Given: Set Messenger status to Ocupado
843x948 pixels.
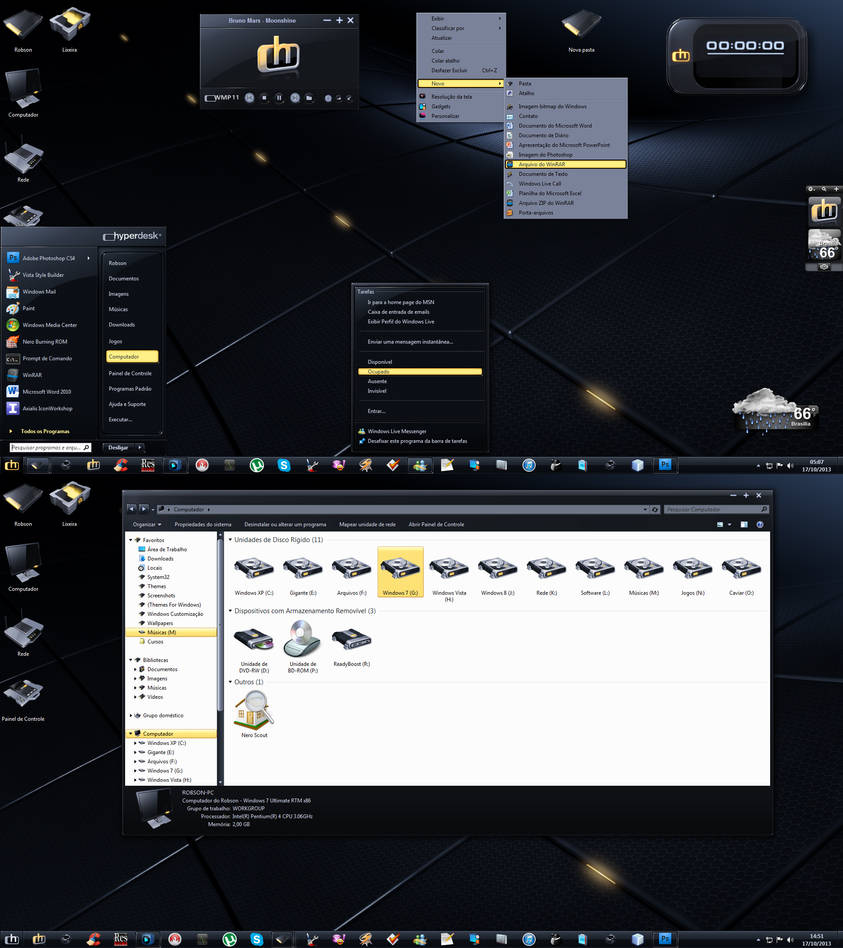Looking at the screenshot, I should 420,372.
